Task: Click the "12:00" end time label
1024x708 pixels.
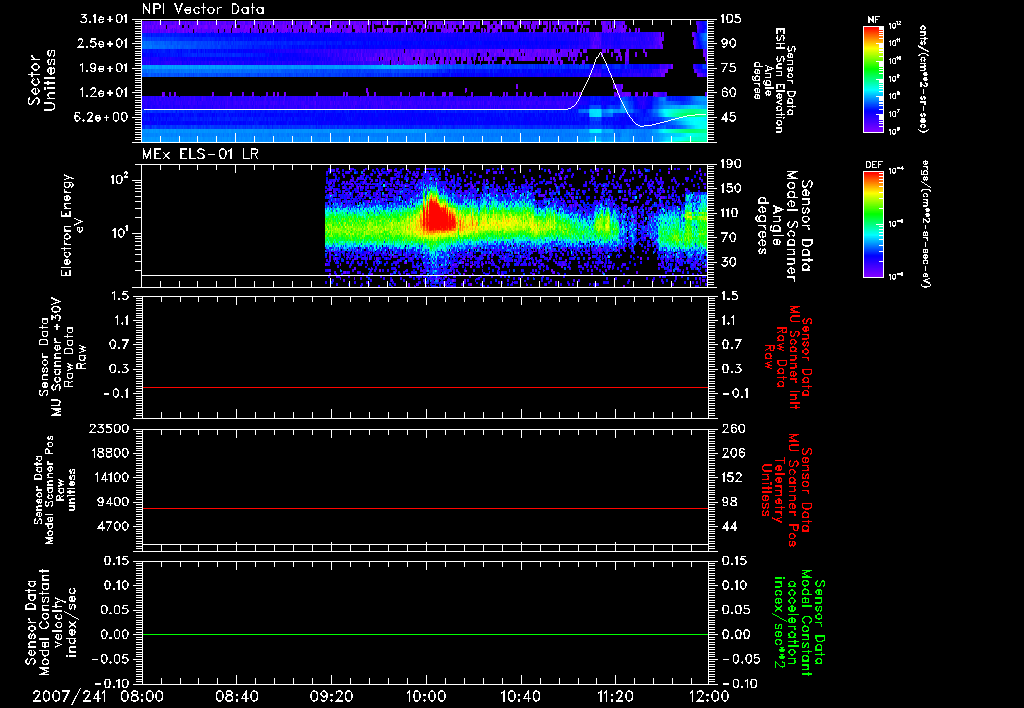Action: [709, 696]
